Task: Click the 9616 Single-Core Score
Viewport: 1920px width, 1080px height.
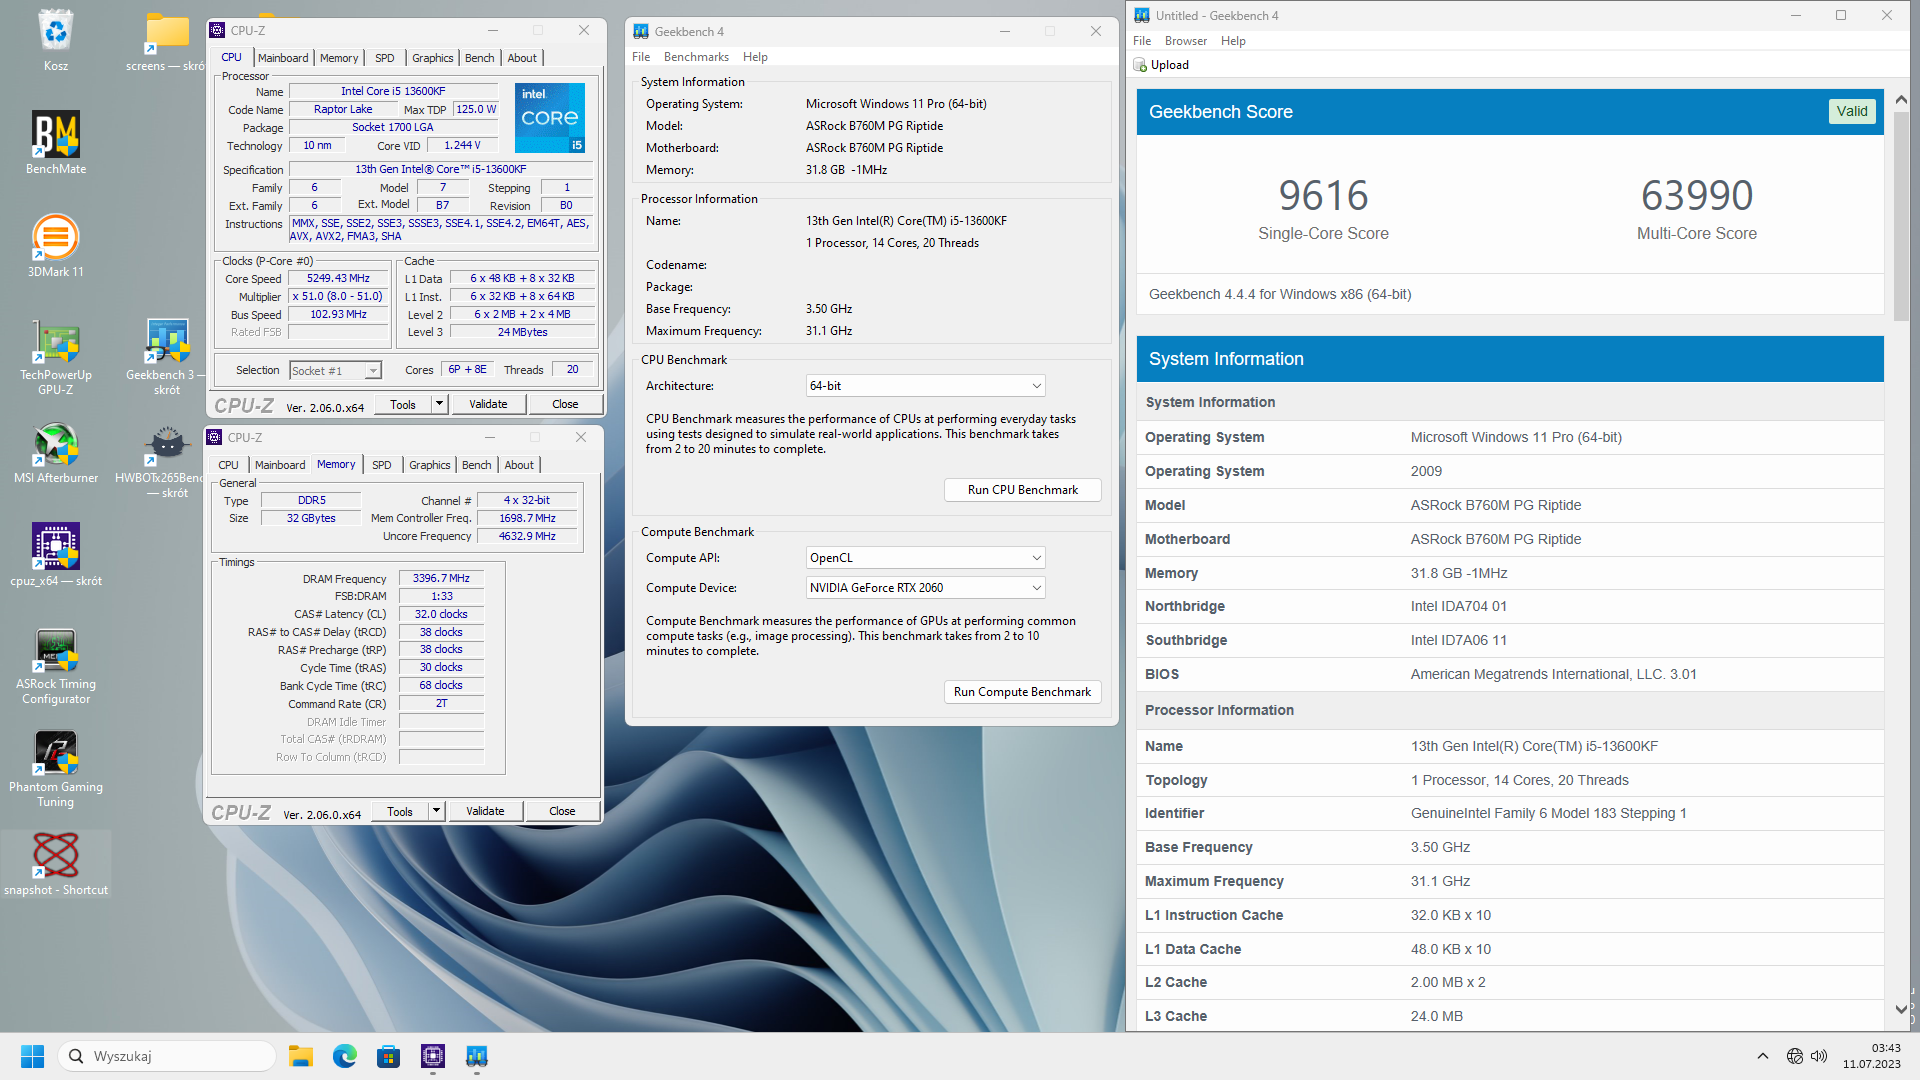Action: coord(1323,196)
